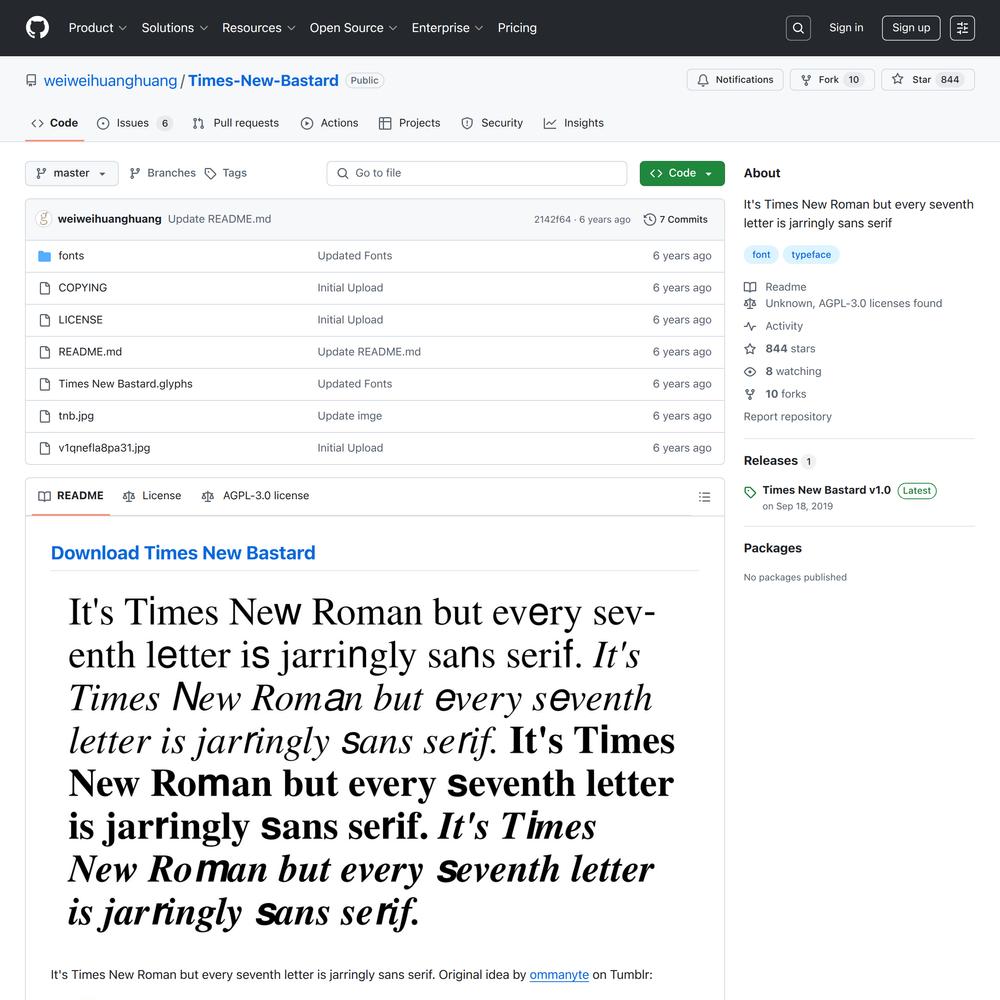
Task: View the 7 Commits history
Action: (x=676, y=219)
